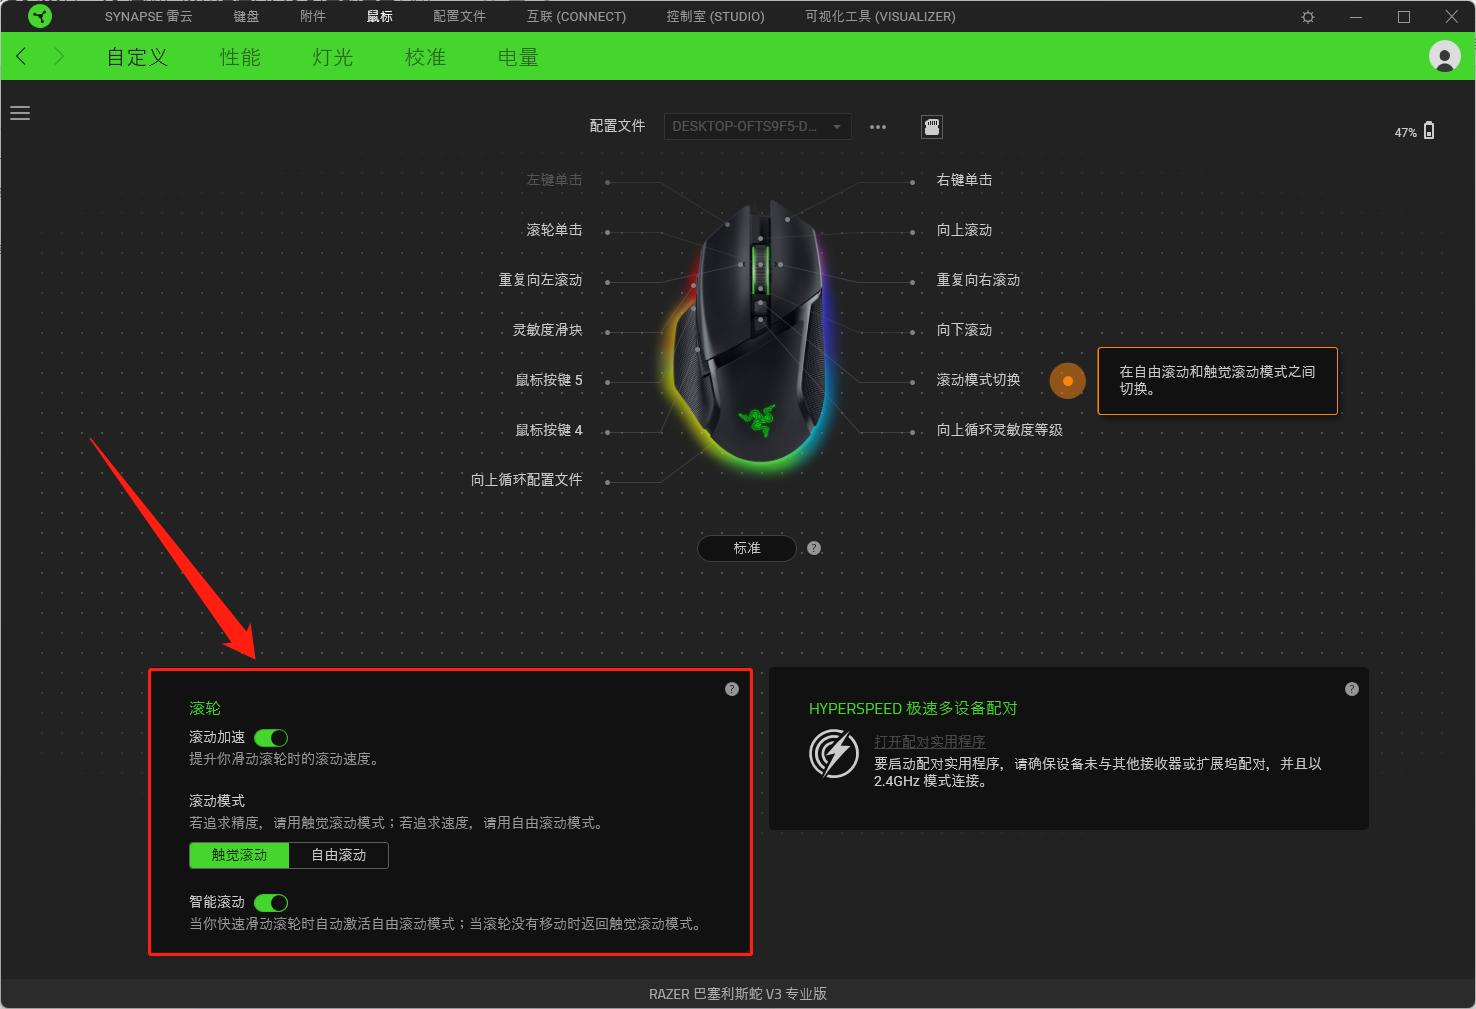Open the user account avatar
1476x1009 pixels.
(x=1444, y=56)
